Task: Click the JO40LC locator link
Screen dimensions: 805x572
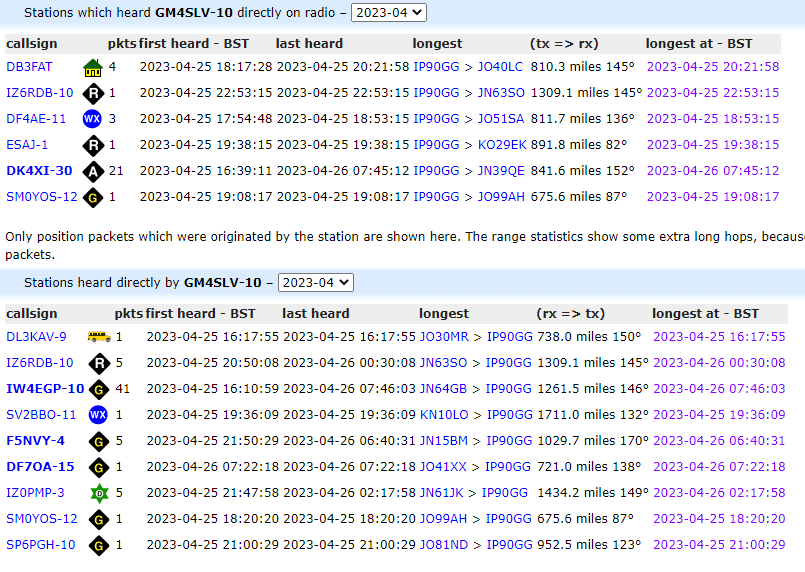Action: [500, 67]
